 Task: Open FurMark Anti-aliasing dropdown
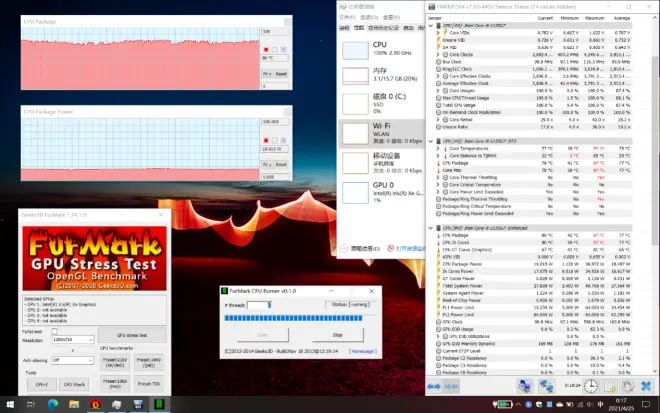point(72,360)
